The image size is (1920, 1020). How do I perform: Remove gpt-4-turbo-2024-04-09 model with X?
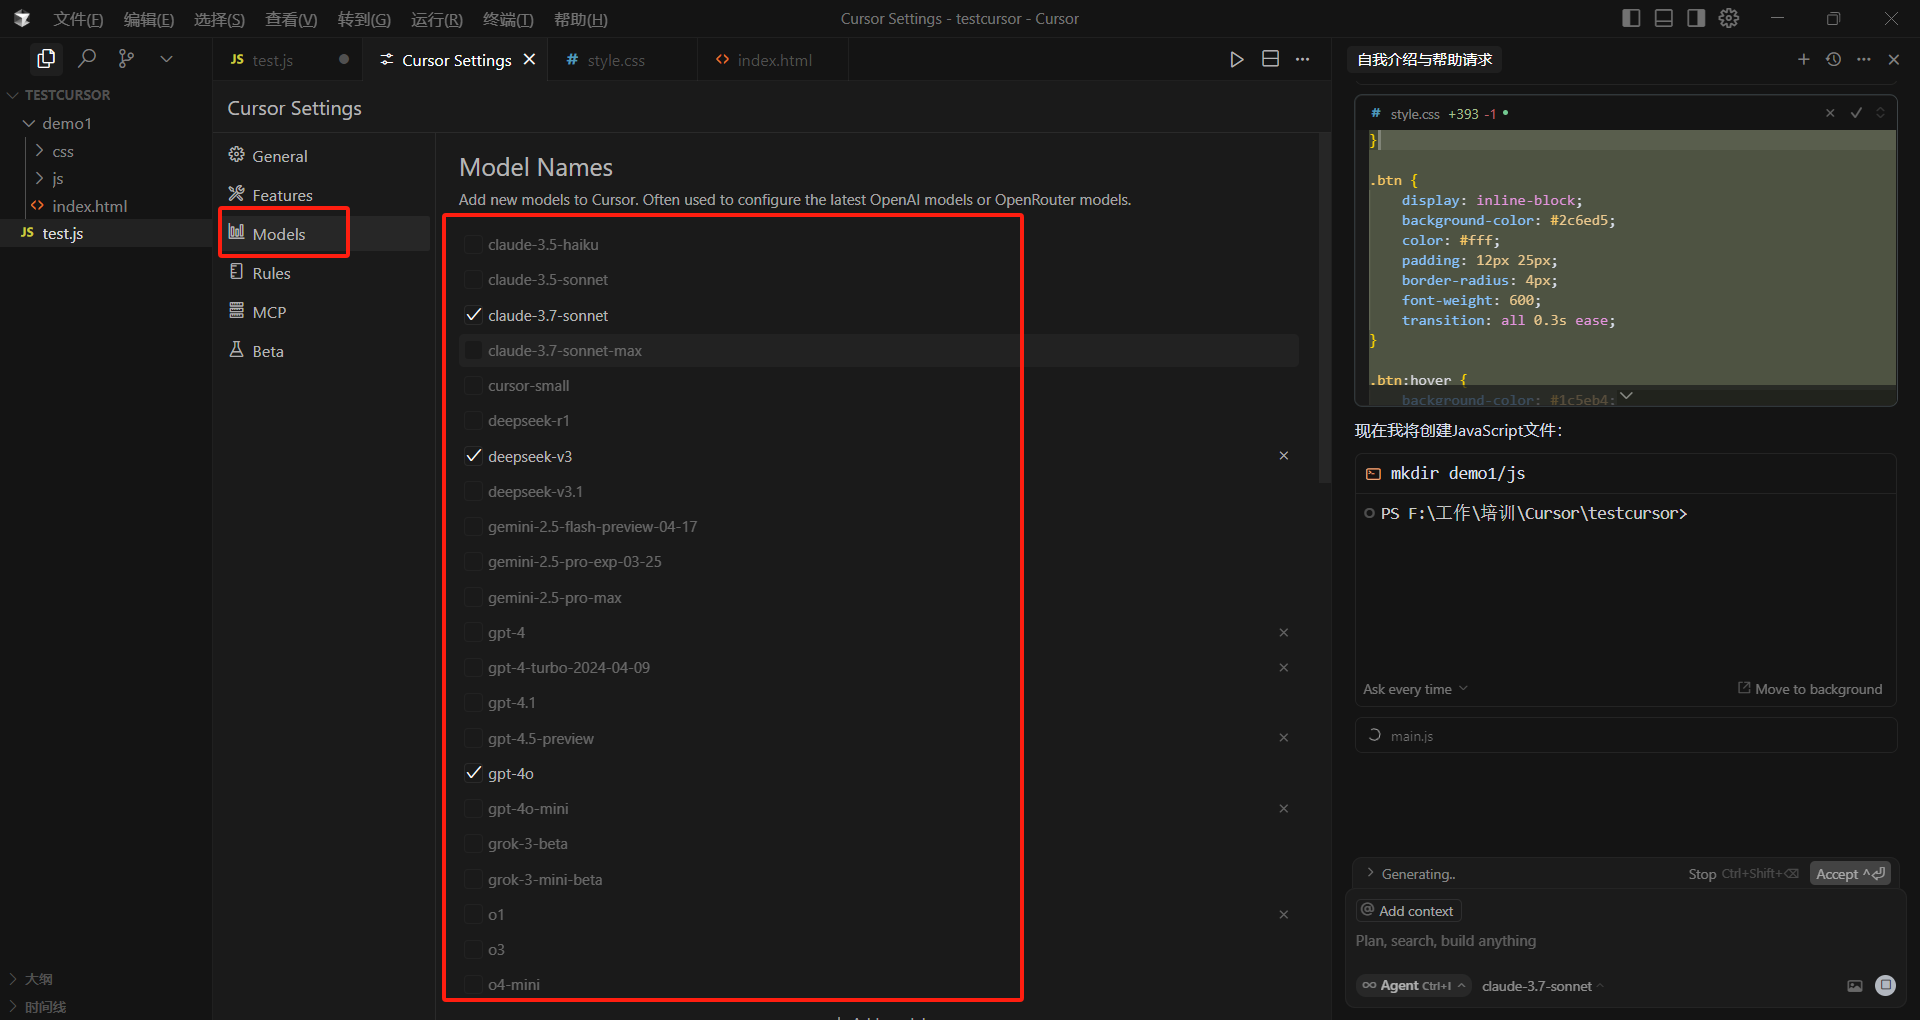click(1284, 668)
